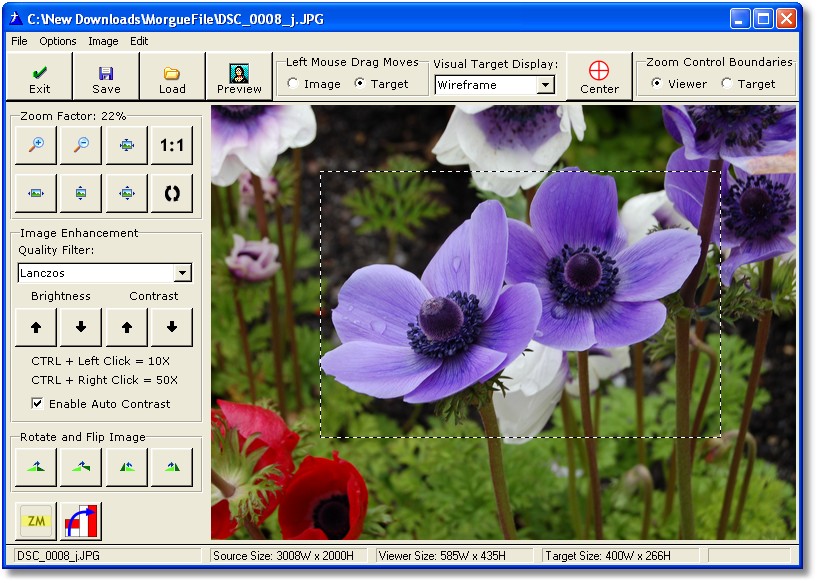Click the red-and-white blue arrow icon button

pos(81,521)
